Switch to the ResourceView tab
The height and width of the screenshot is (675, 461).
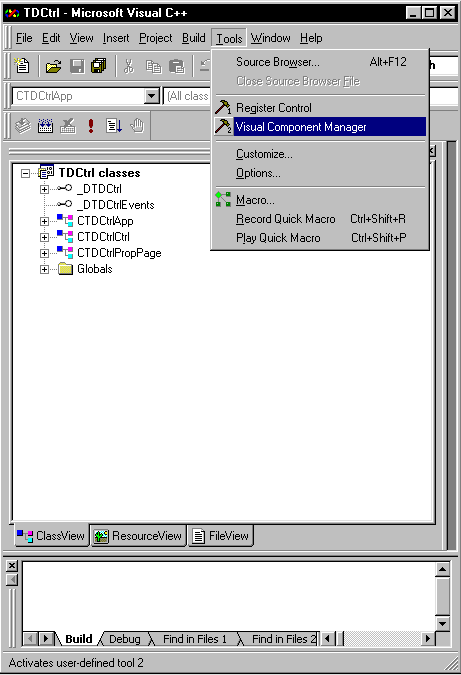[x=138, y=536]
